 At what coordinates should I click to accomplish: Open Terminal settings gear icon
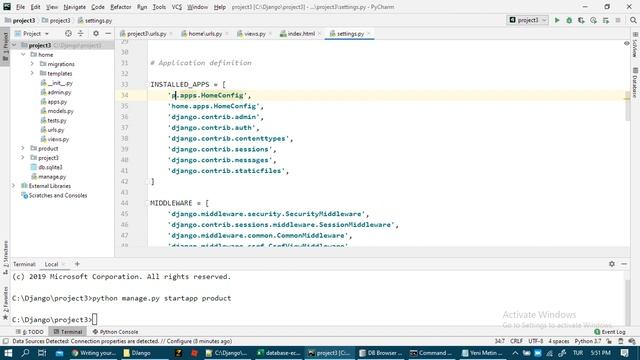click(x=611, y=264)
